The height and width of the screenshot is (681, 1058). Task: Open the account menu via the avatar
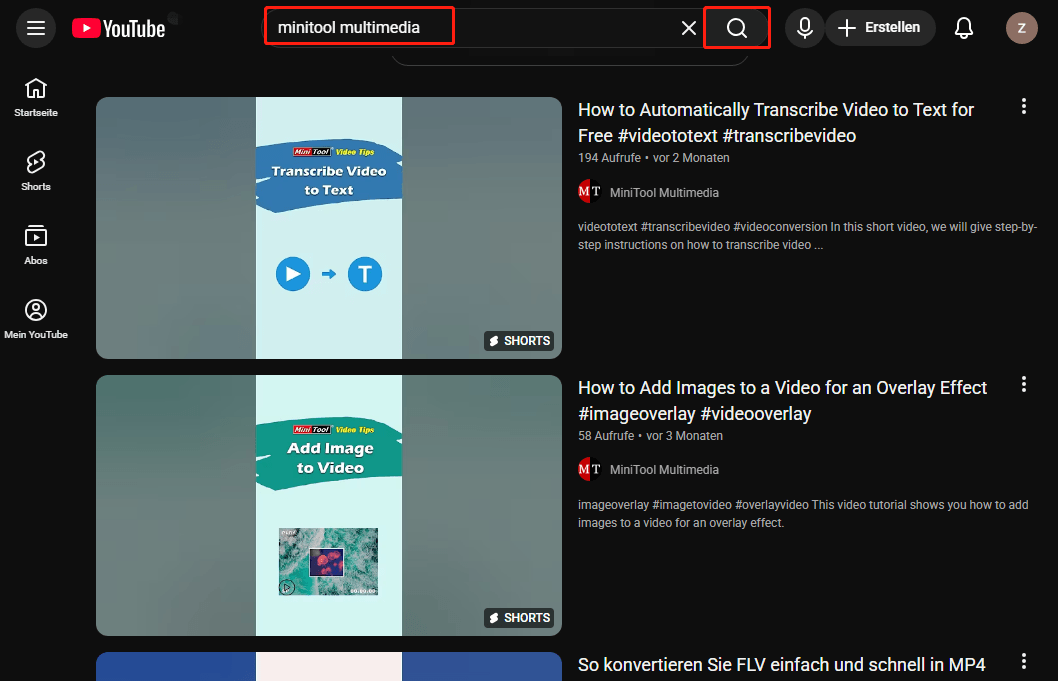[1021, 28]
